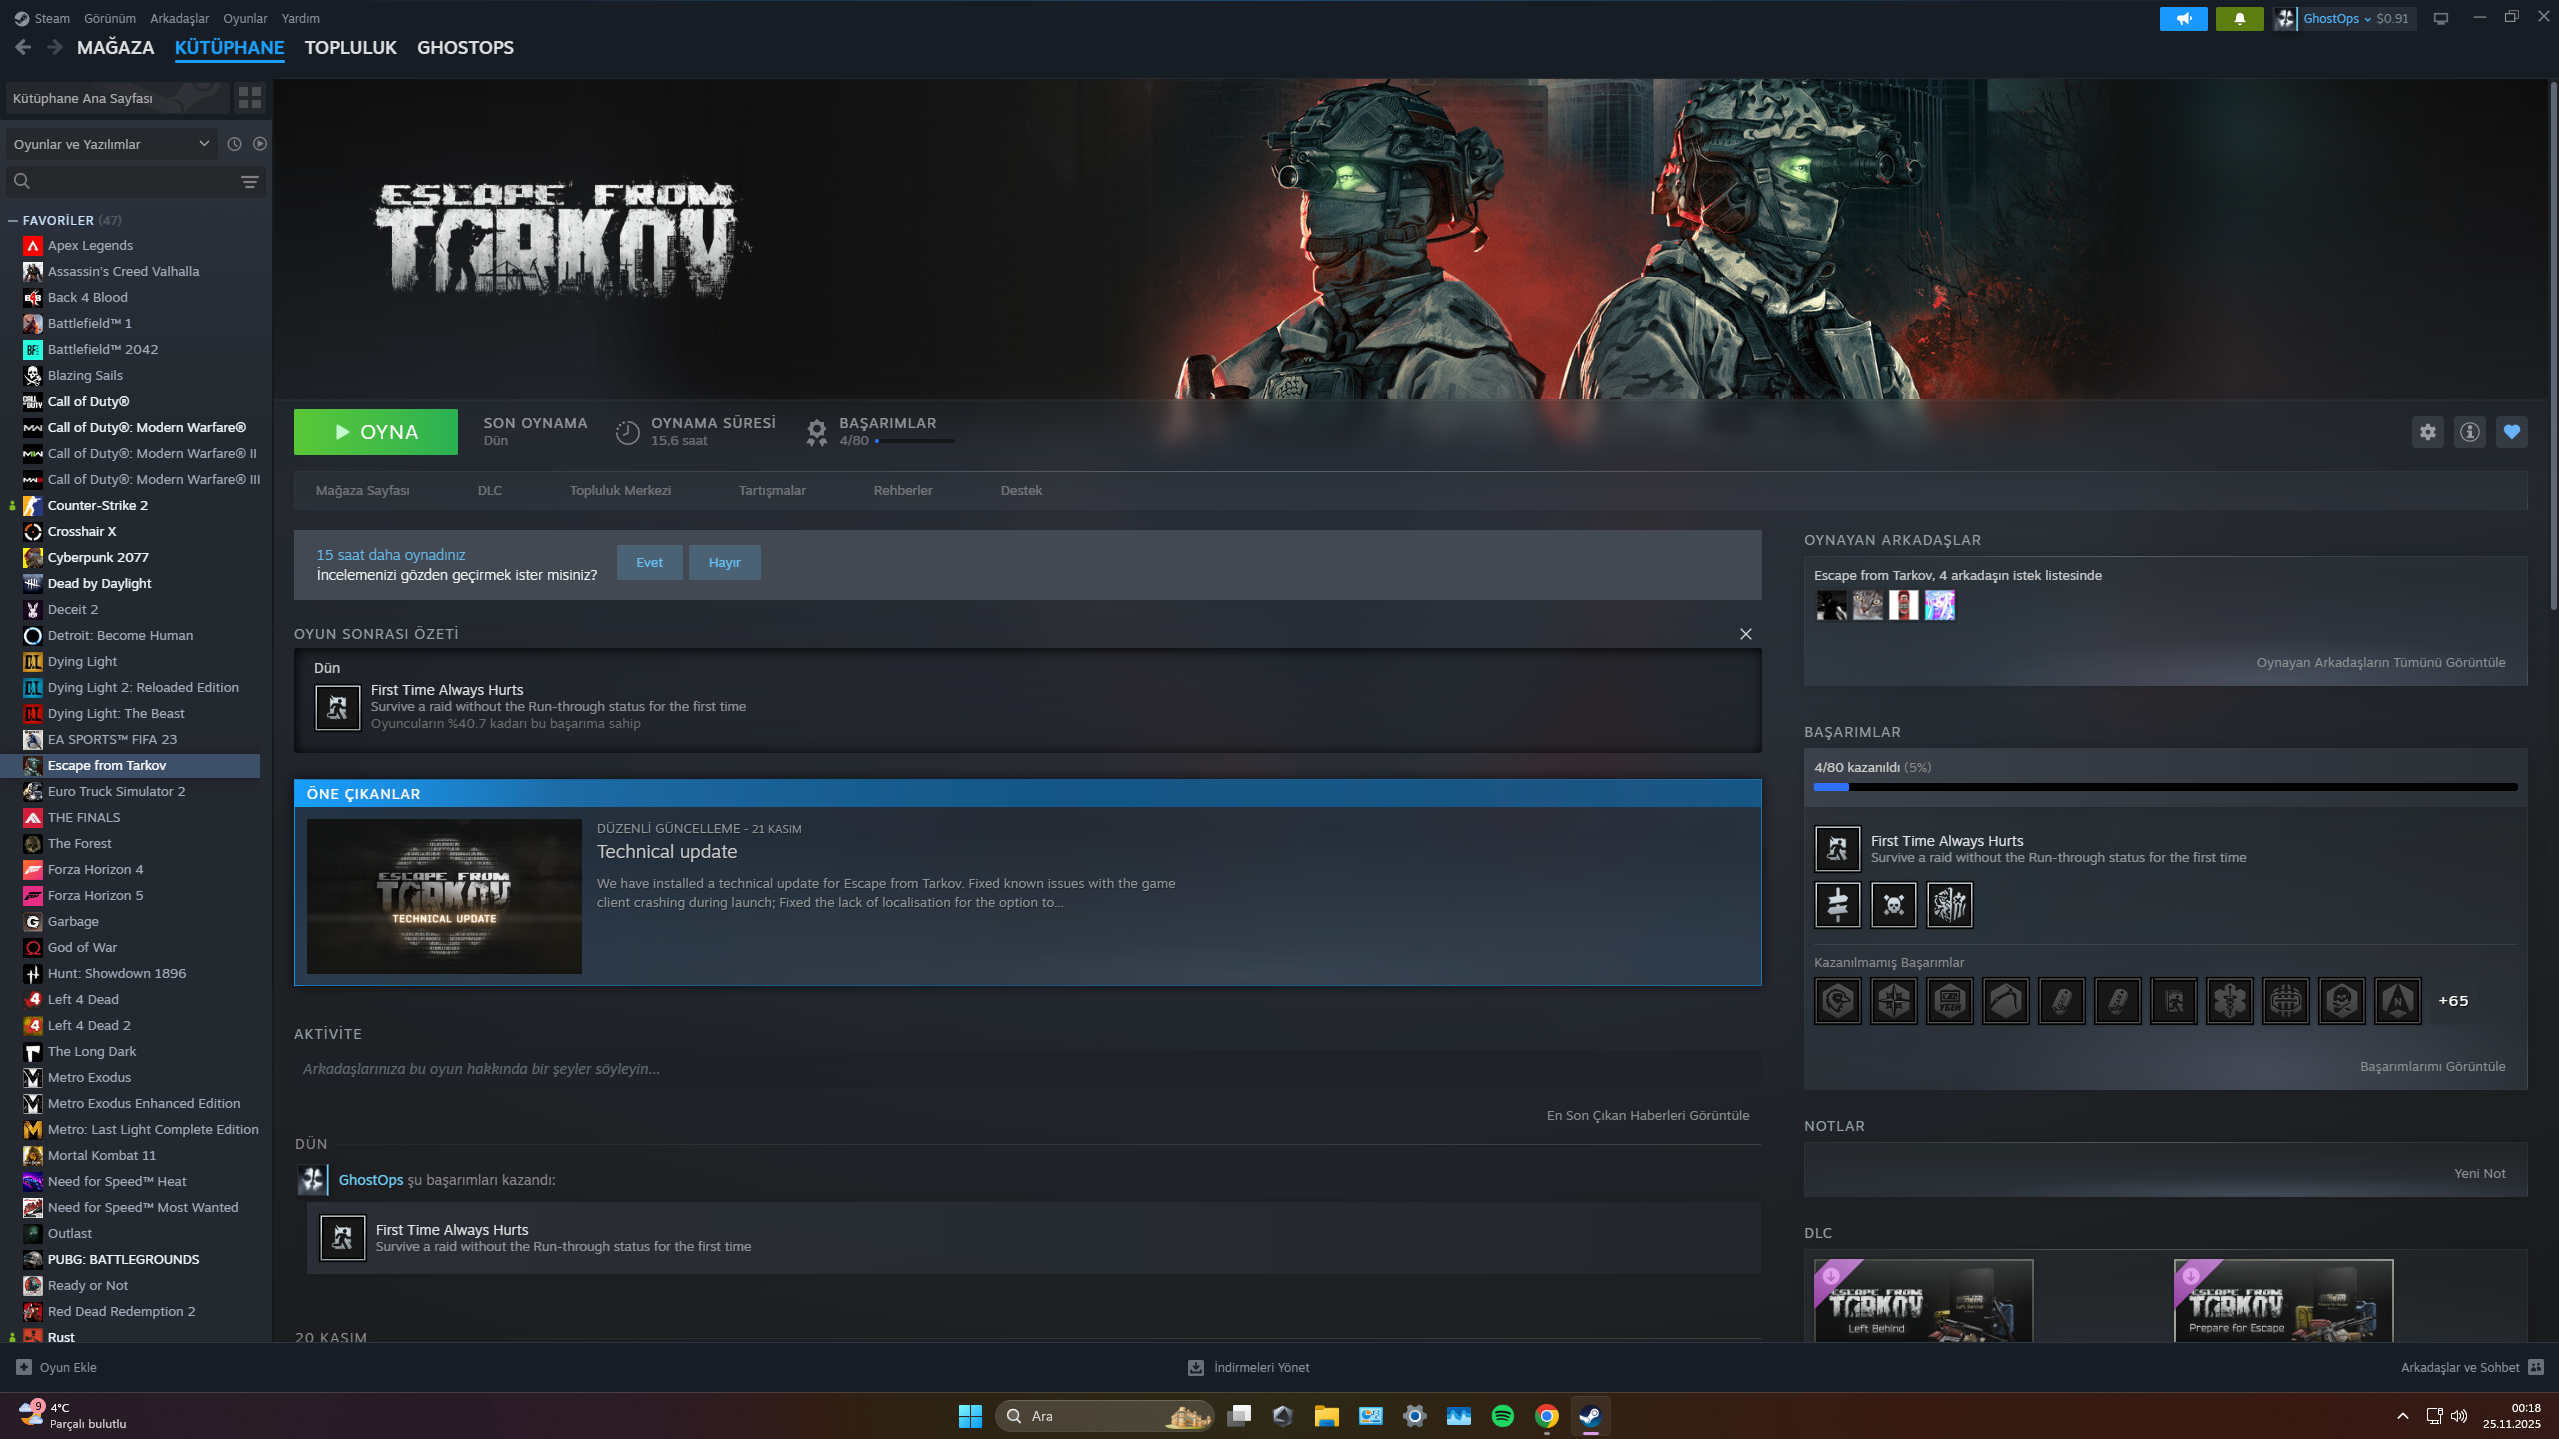Viewport: 2559px width, 1439px height.
Task: Open the Technical update news thumbnail
Action: click(x=444, y=896)
